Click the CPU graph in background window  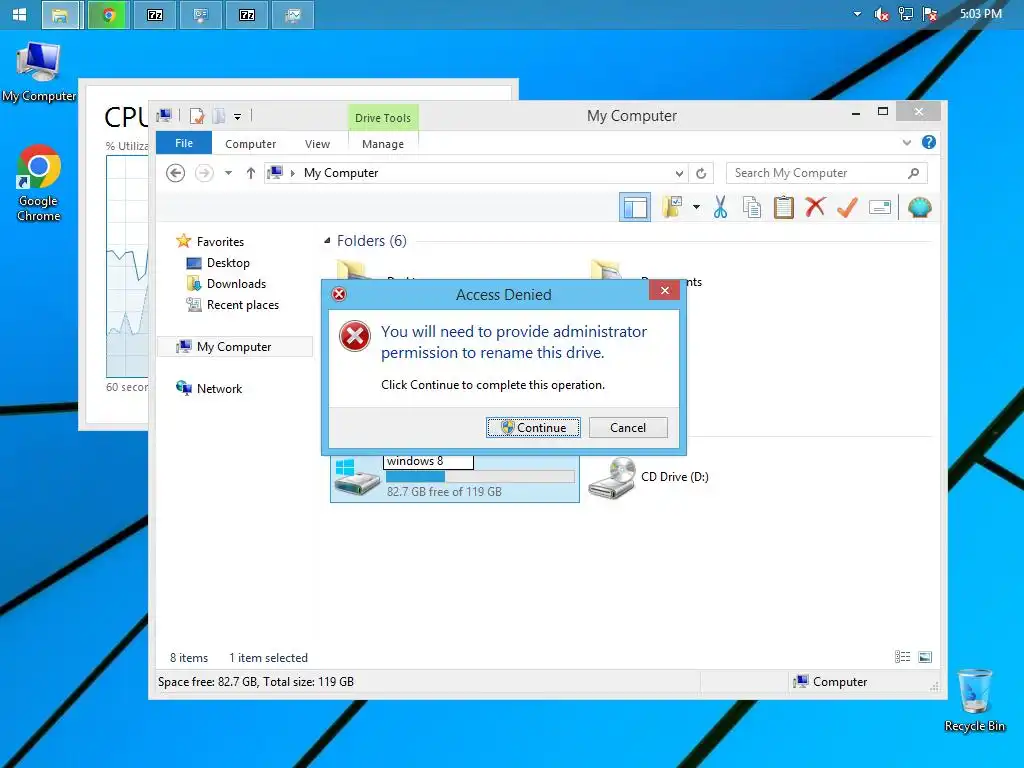point(128,266)
